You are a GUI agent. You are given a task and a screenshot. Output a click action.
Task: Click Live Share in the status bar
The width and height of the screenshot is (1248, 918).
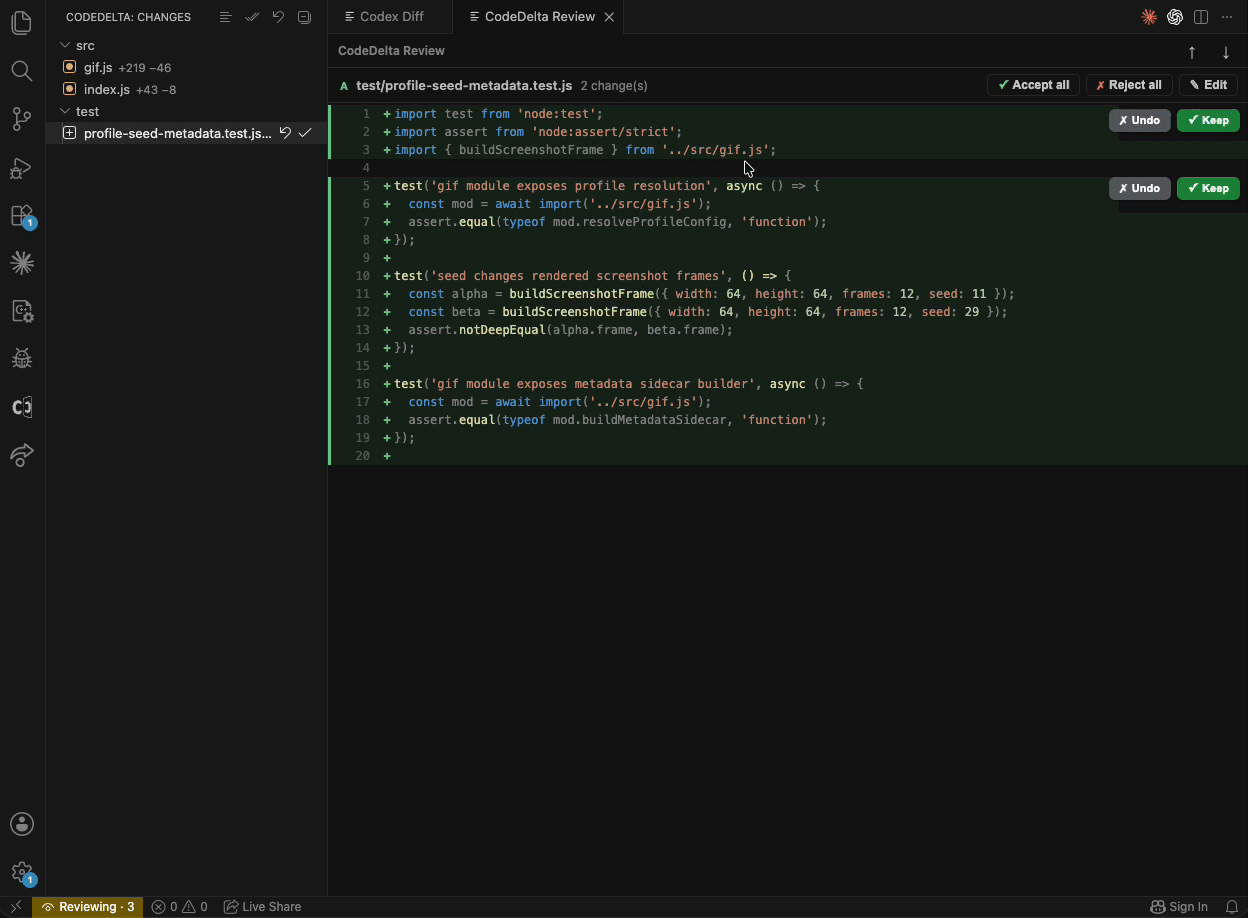[x=262, y=907]
